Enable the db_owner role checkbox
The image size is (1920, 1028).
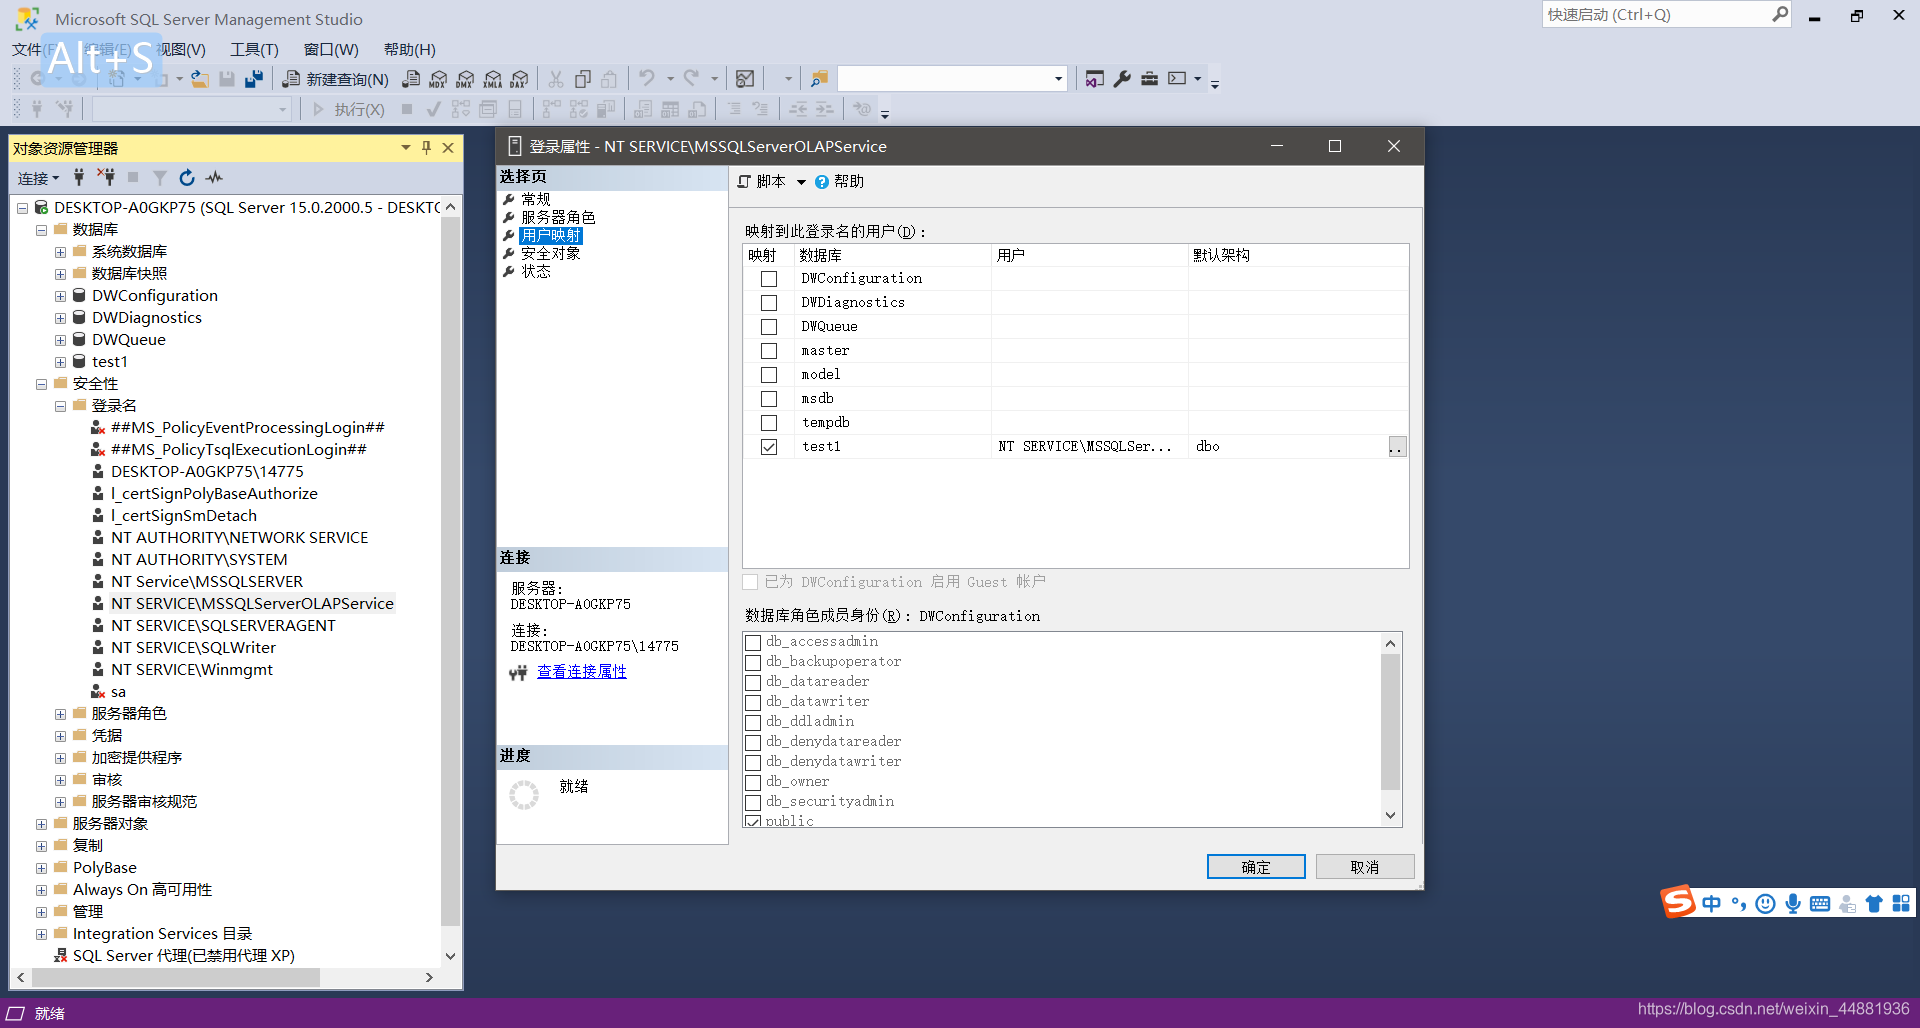754,782
